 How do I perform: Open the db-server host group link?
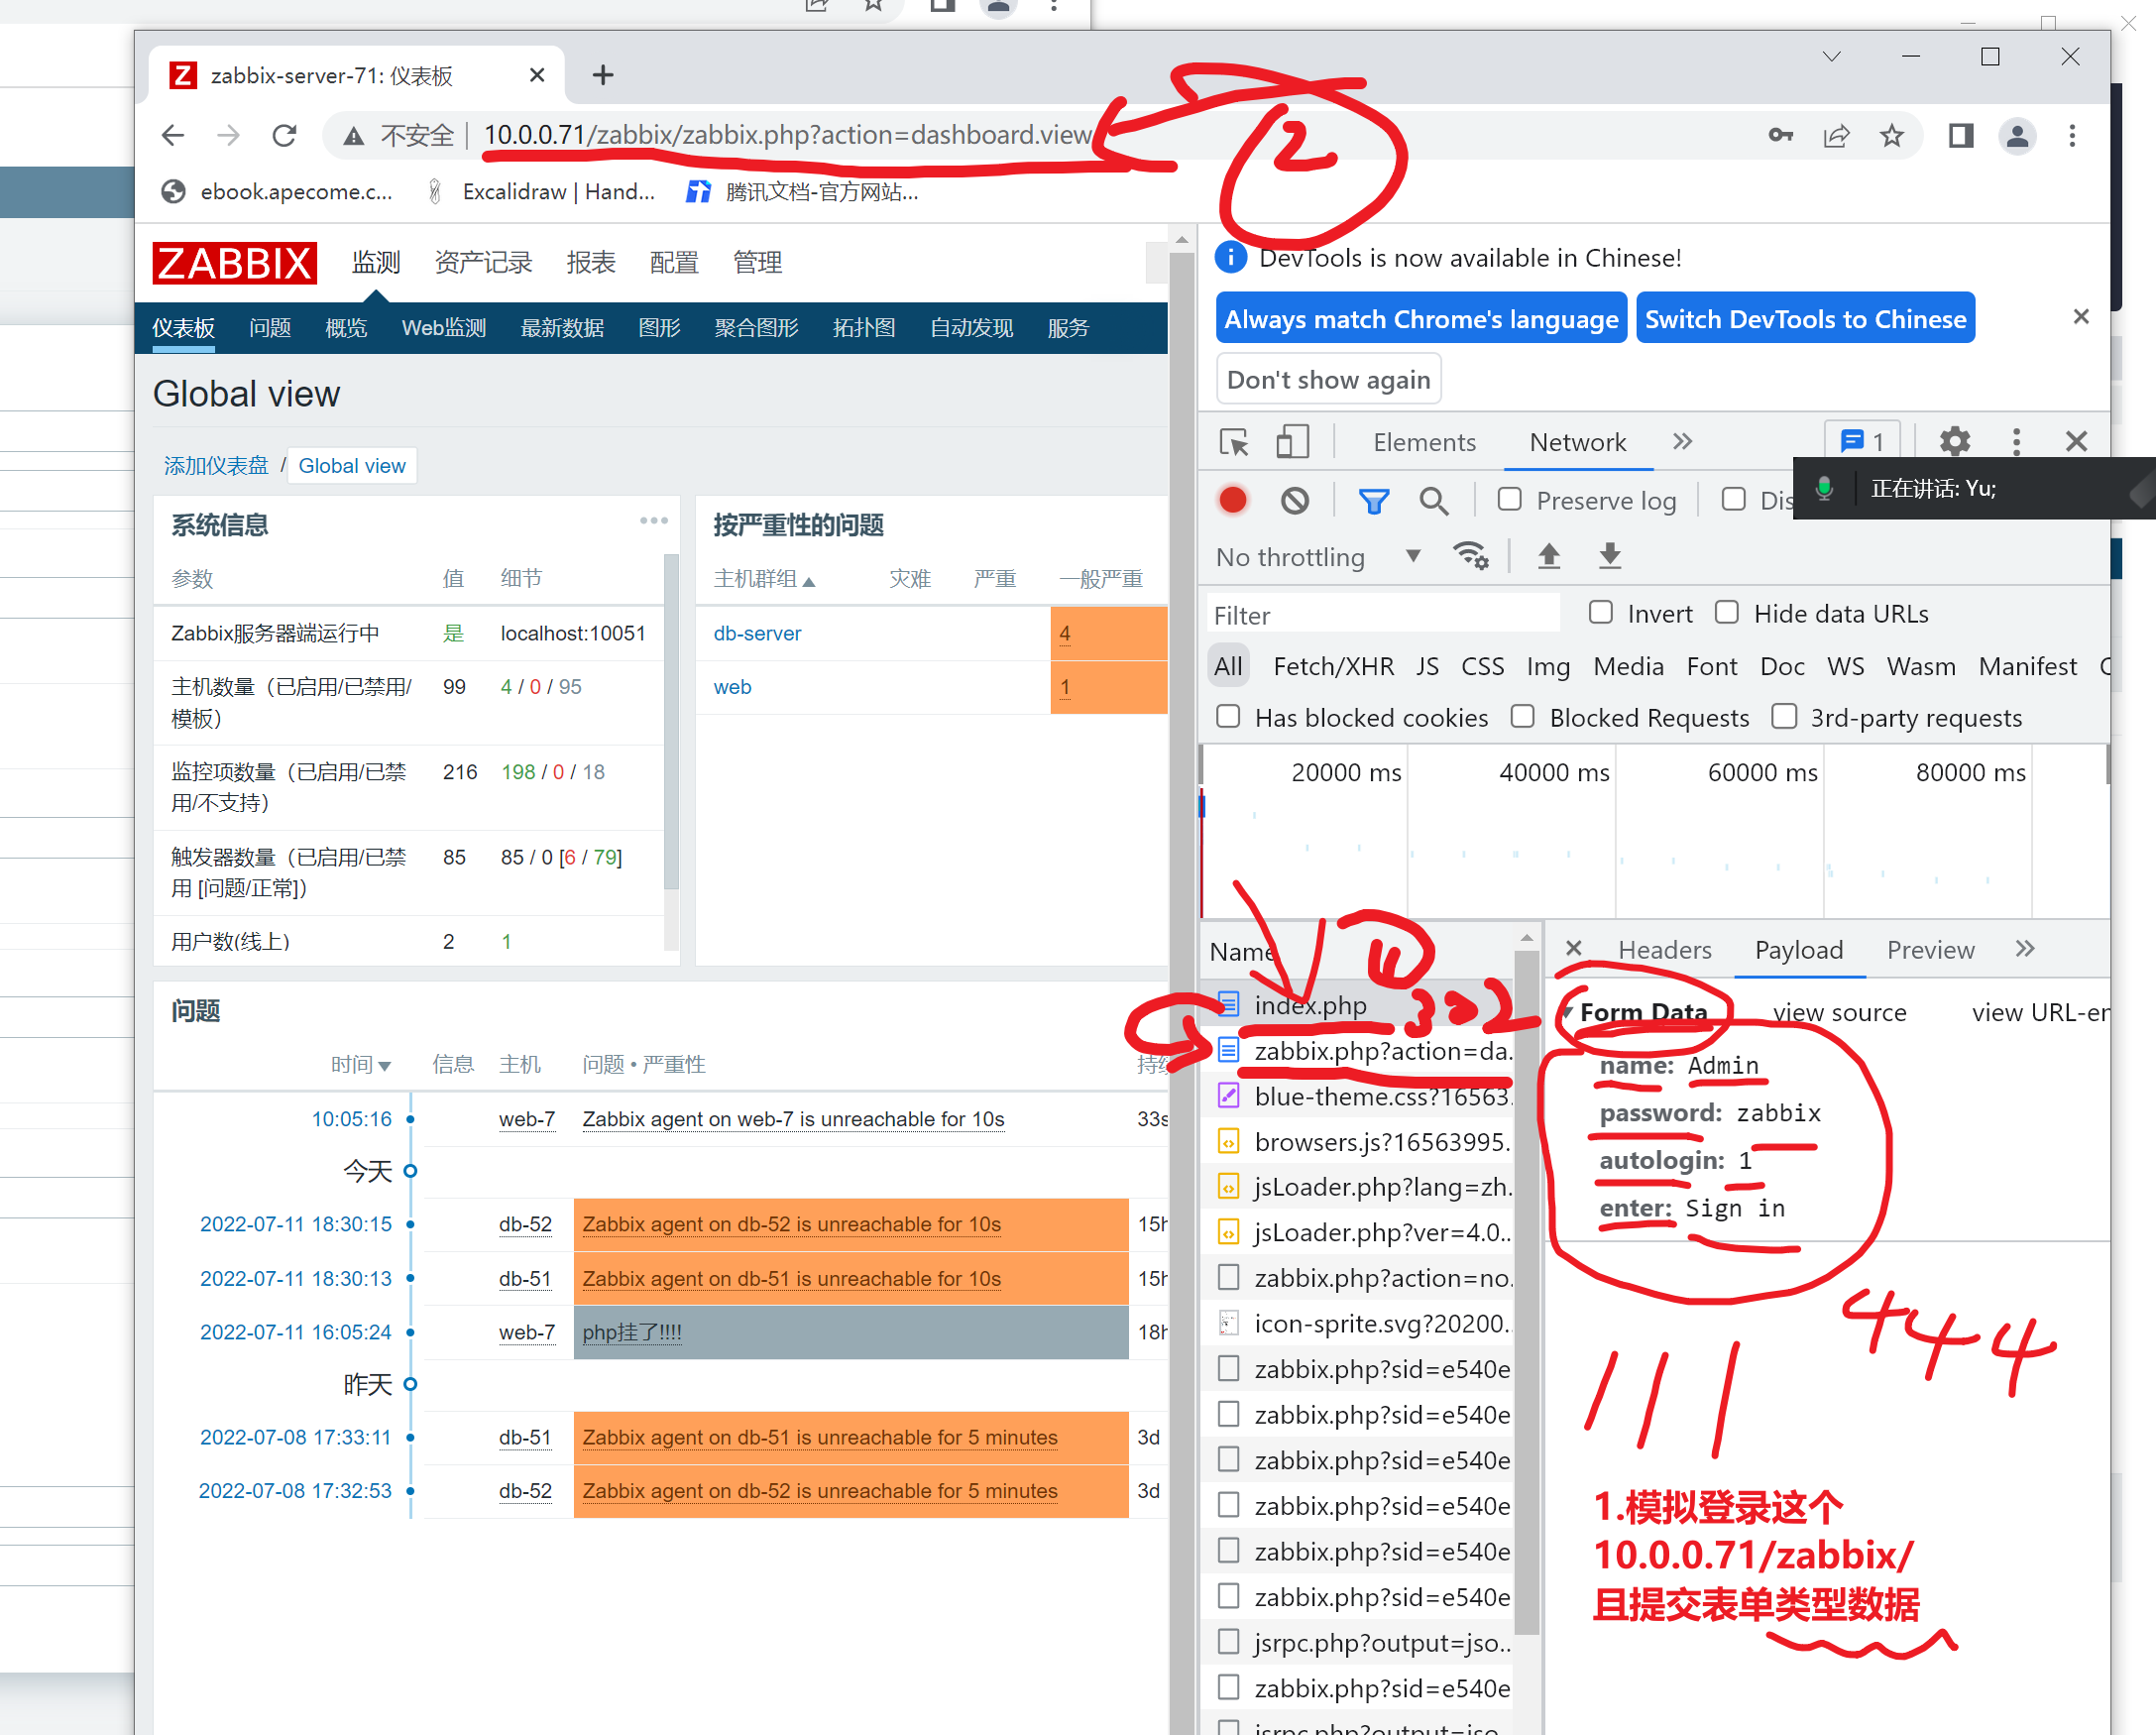(x=757, y=633)
